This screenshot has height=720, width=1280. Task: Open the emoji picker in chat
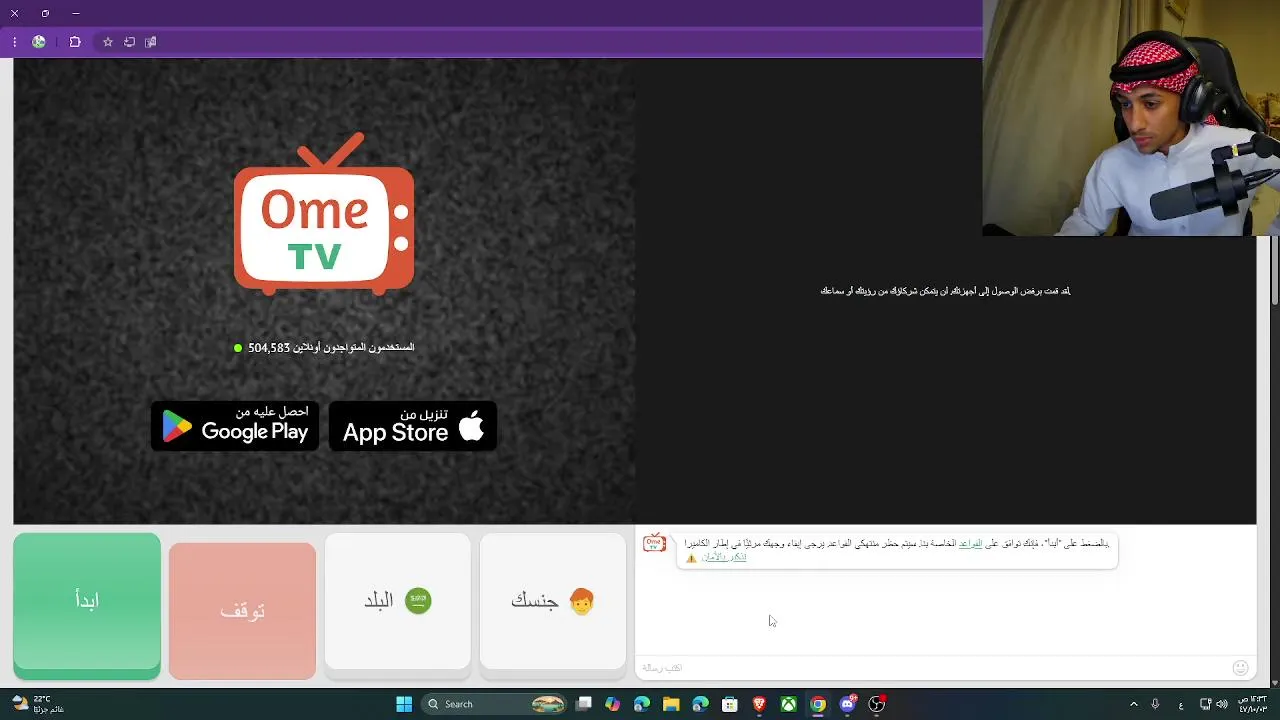(x=1240, y=668)
